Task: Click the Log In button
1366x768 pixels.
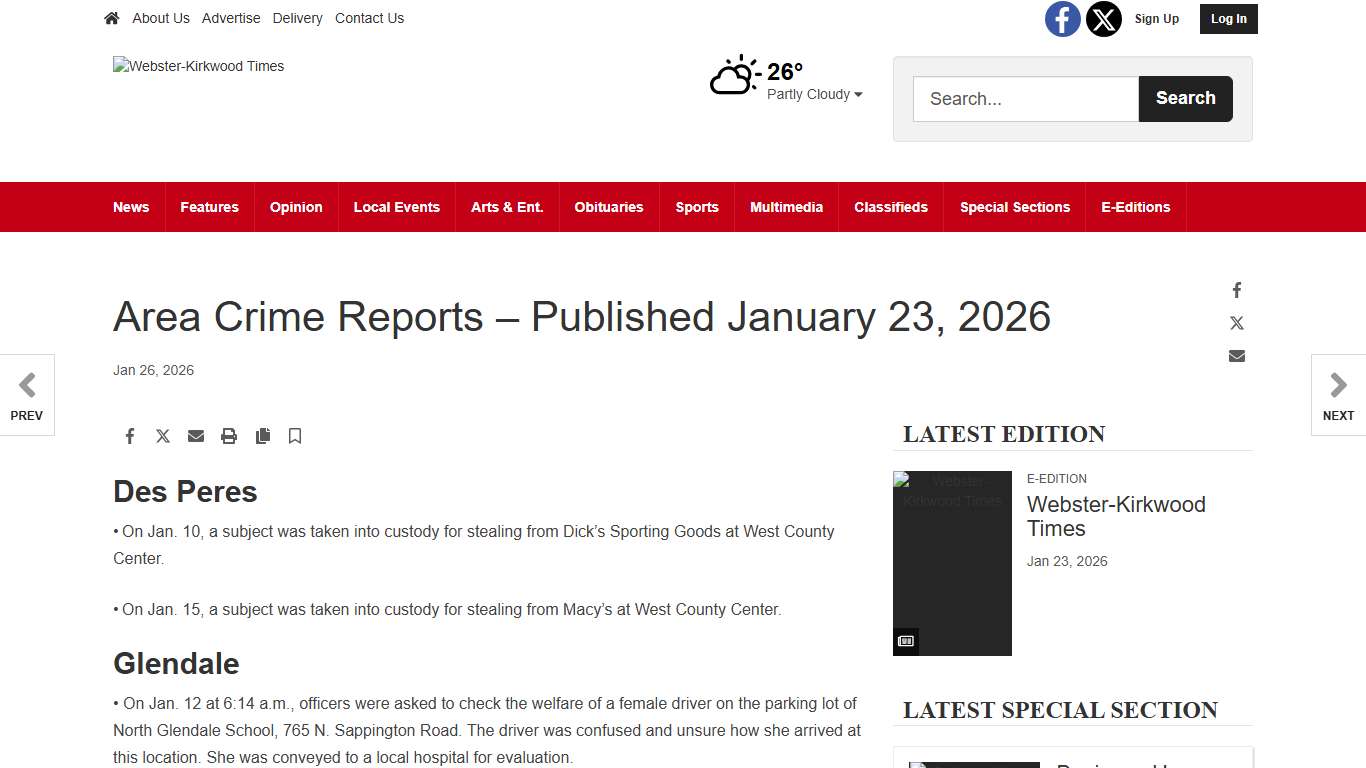Action: (1228, 18)
